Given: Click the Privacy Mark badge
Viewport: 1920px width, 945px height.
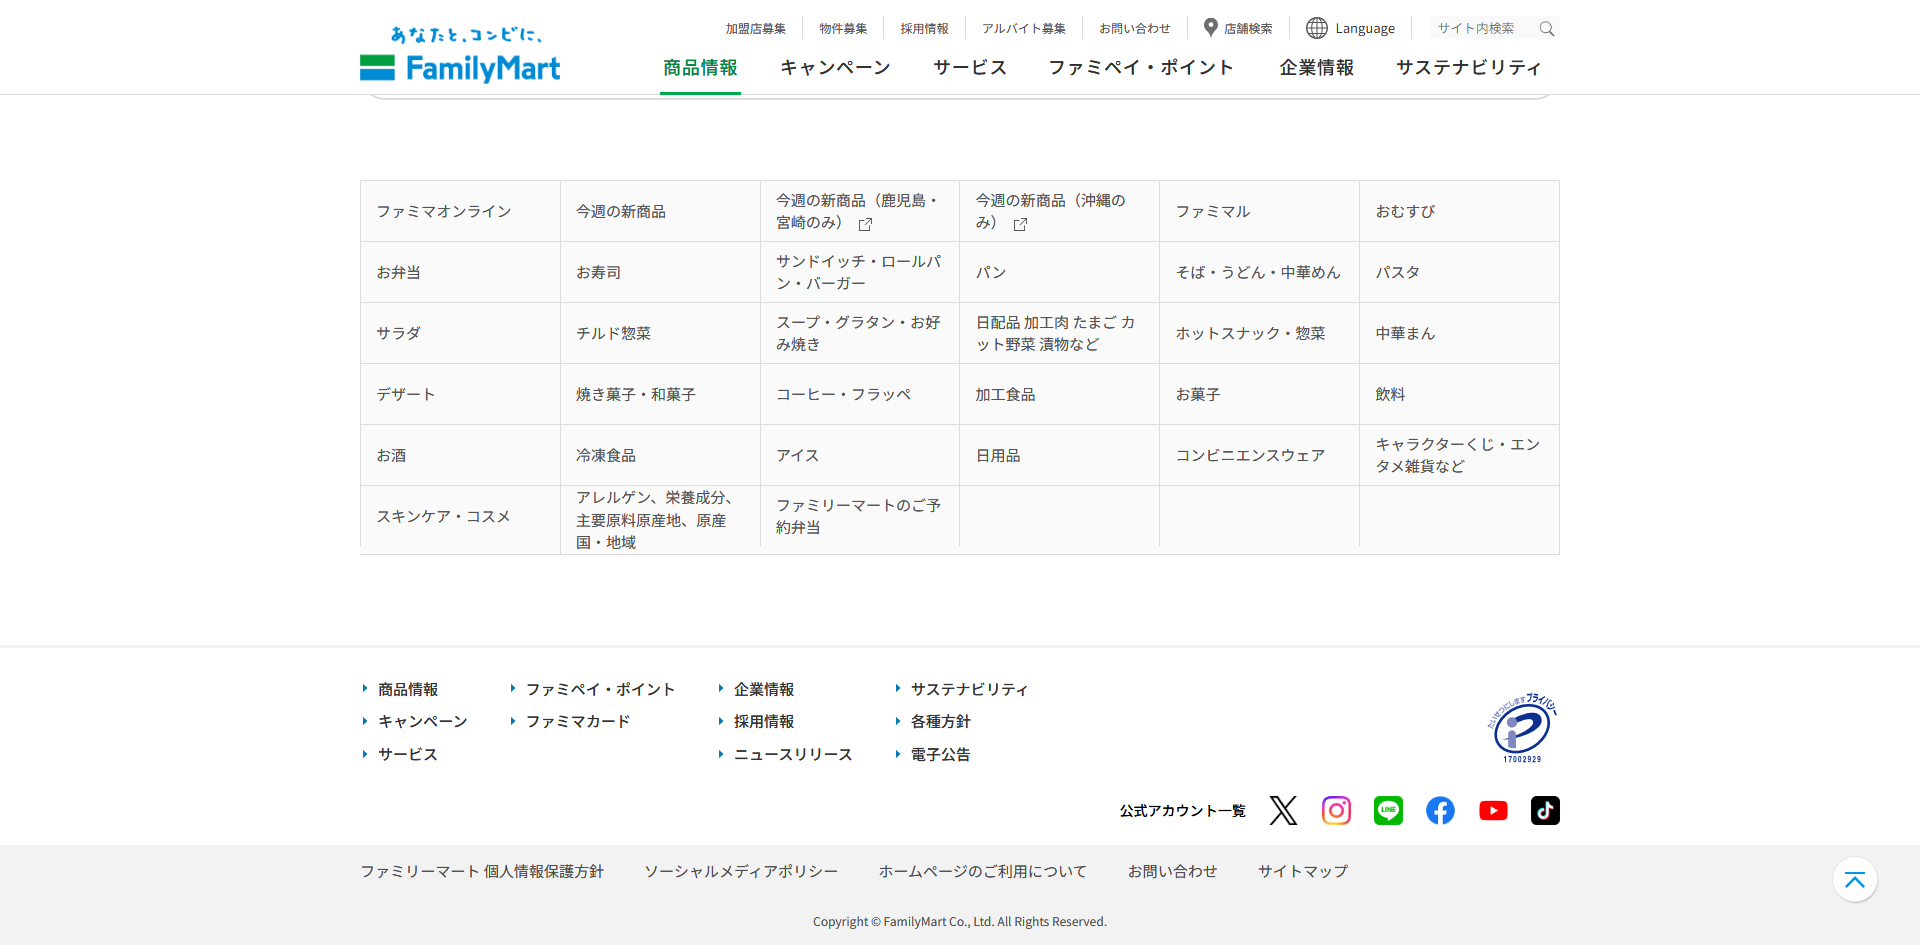Looking at the screenshot, I should tap(1522, 728).
